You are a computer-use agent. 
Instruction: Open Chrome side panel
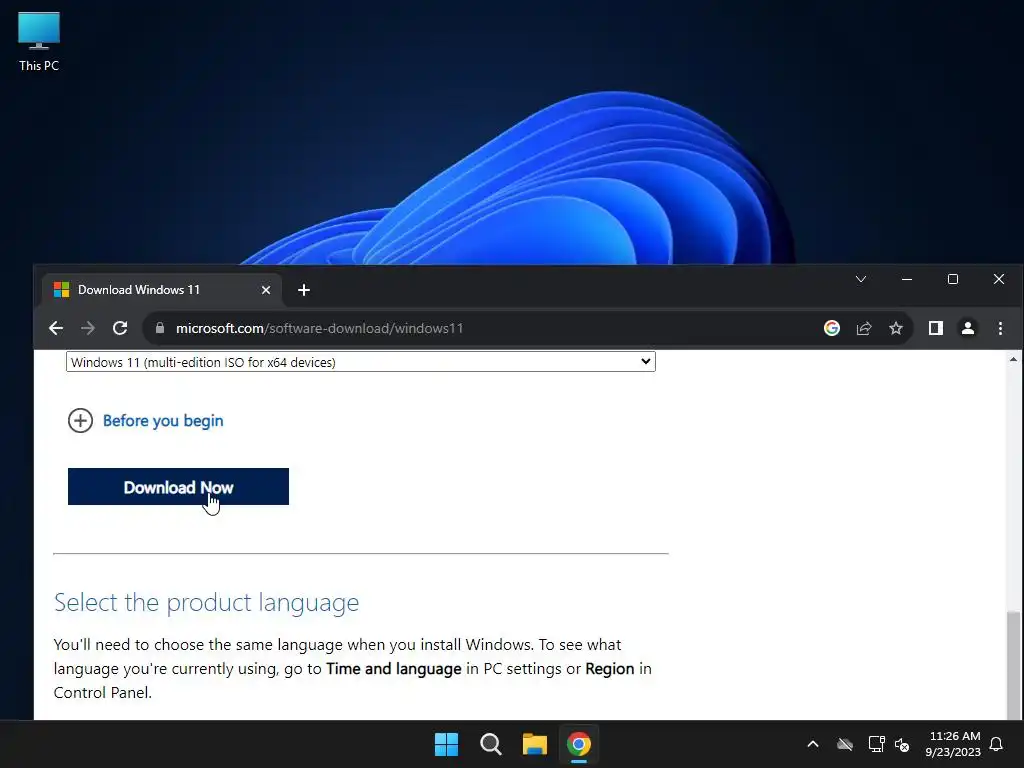click(936, 328)
